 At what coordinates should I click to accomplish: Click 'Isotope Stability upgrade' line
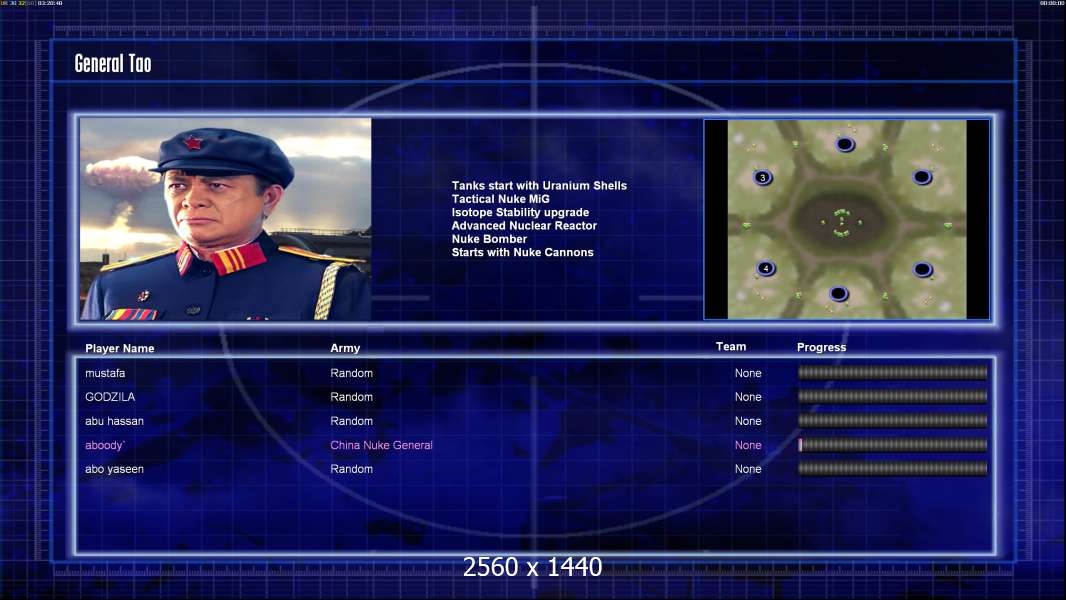(520, 212)
